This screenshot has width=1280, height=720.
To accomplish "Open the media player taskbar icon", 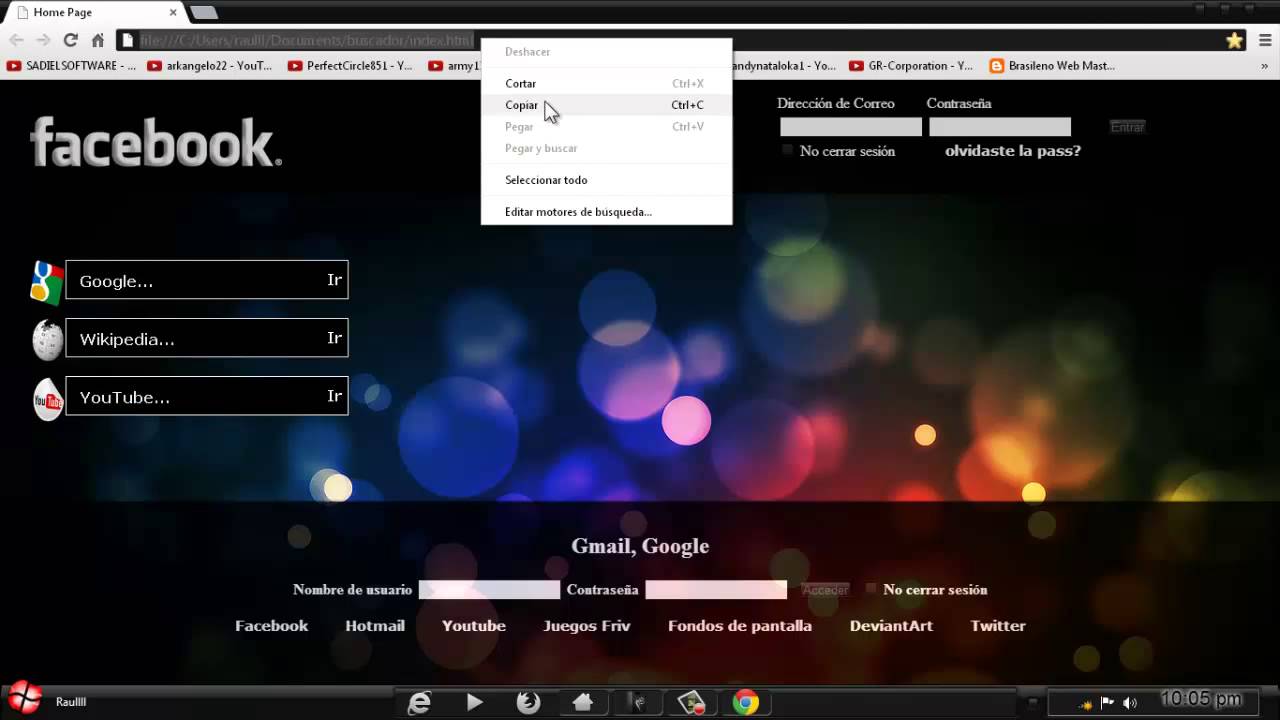I will point(474,703).
